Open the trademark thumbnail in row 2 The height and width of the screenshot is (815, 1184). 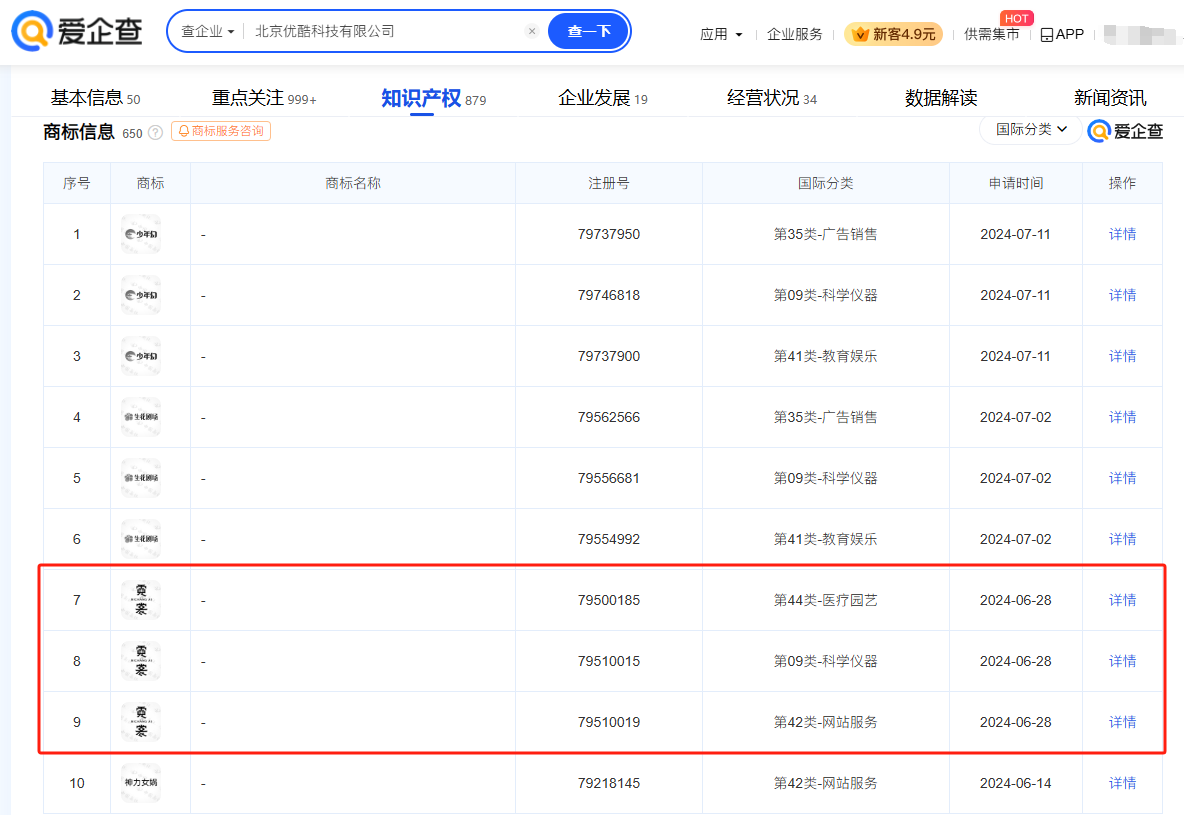[141, 295]
